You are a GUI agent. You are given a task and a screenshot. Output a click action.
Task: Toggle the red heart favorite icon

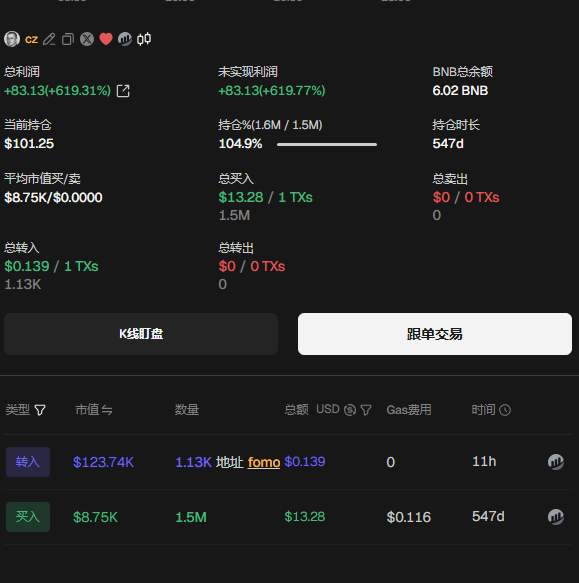tap(106, 39)
